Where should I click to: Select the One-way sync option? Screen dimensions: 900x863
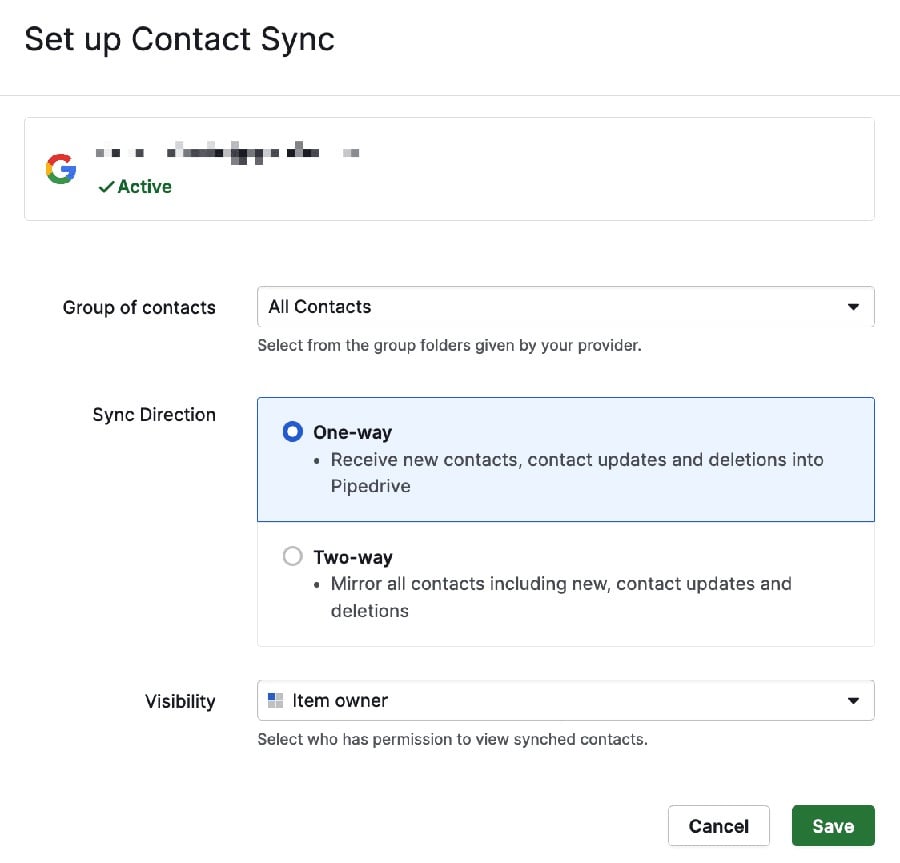pos(292,431)
